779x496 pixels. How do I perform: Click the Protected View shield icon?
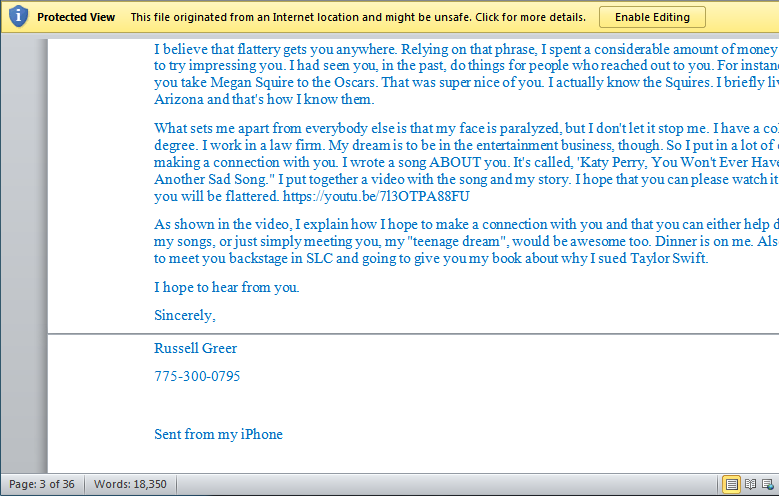click(18, 17)
